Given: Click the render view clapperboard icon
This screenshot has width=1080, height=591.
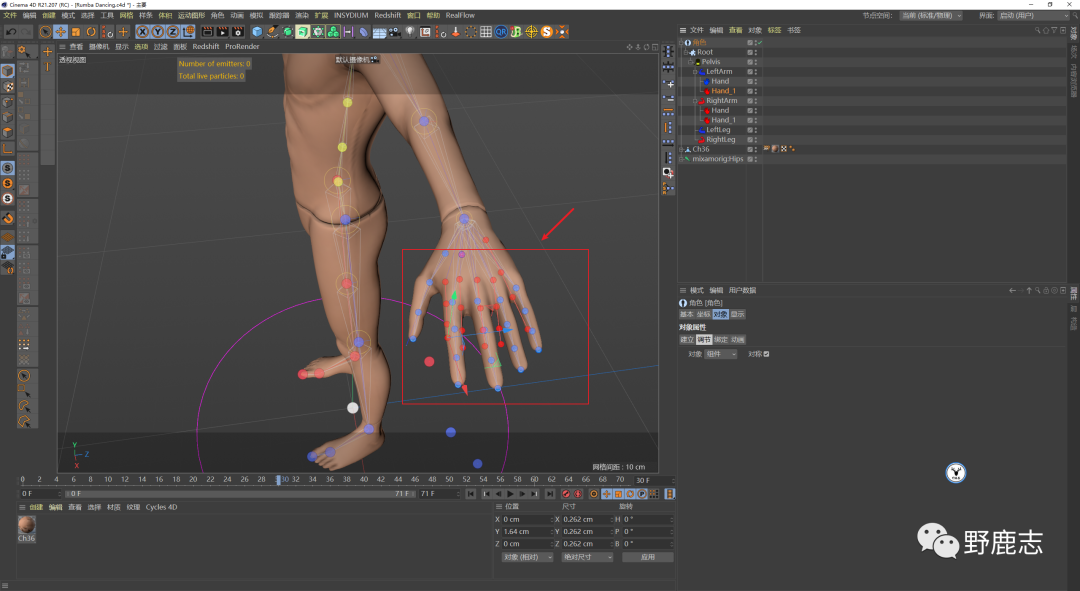Looking at the screenshot, I should [207, 32].
